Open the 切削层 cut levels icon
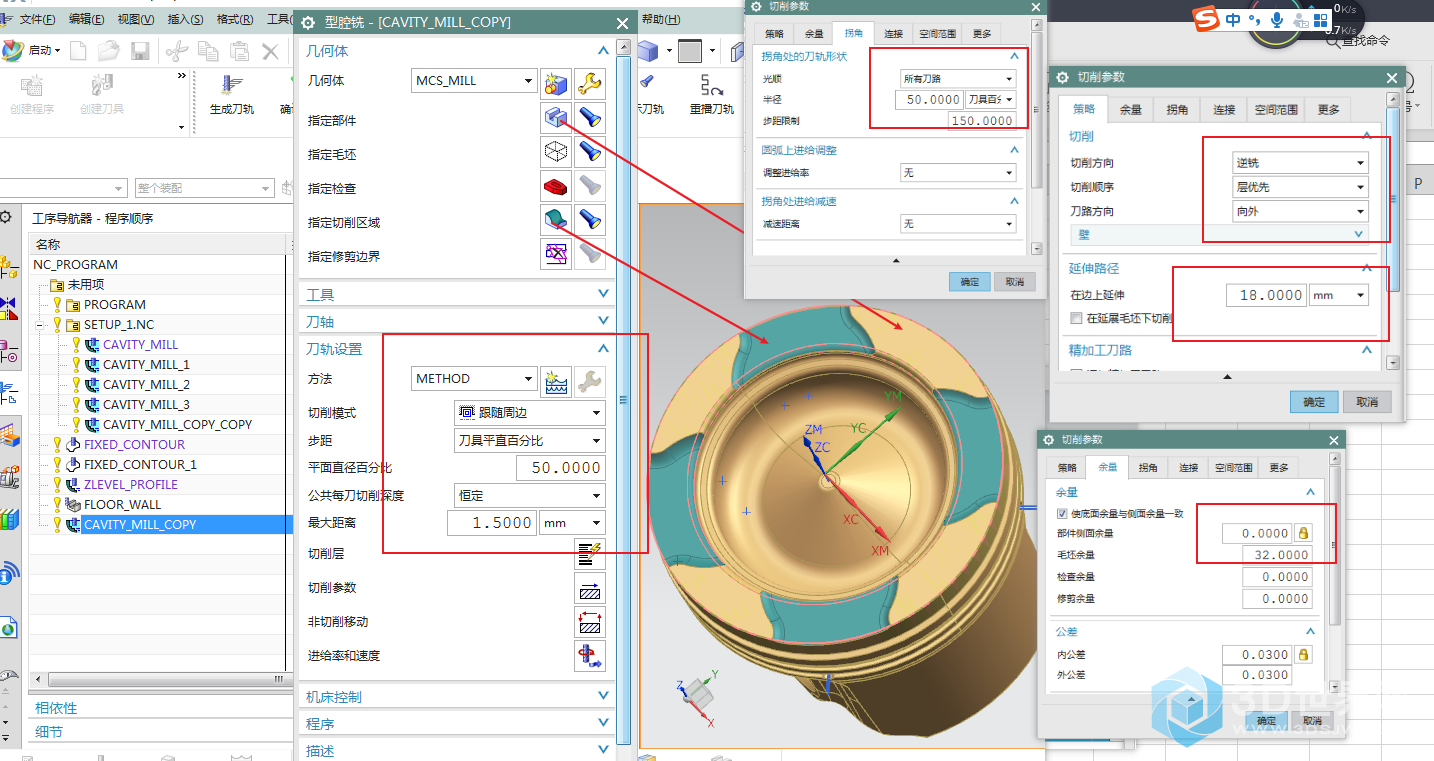Screen dimensions: 1434x761 (x=591, y=553)
